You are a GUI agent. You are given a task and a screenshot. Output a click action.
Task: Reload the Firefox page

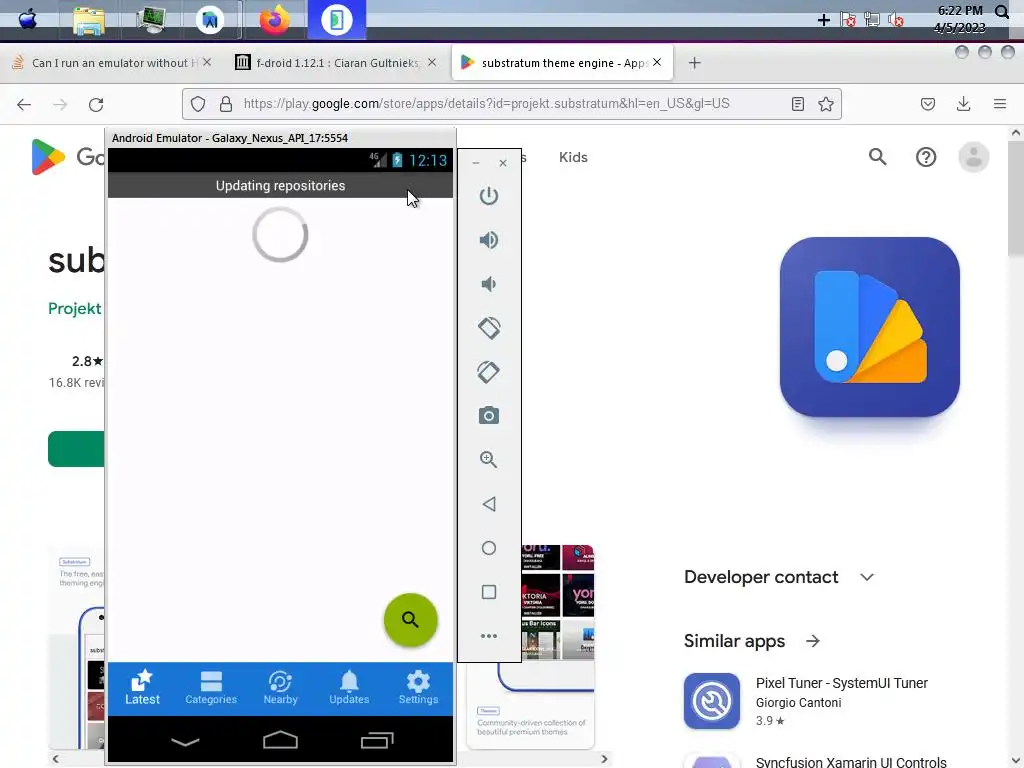click(96, 104)
